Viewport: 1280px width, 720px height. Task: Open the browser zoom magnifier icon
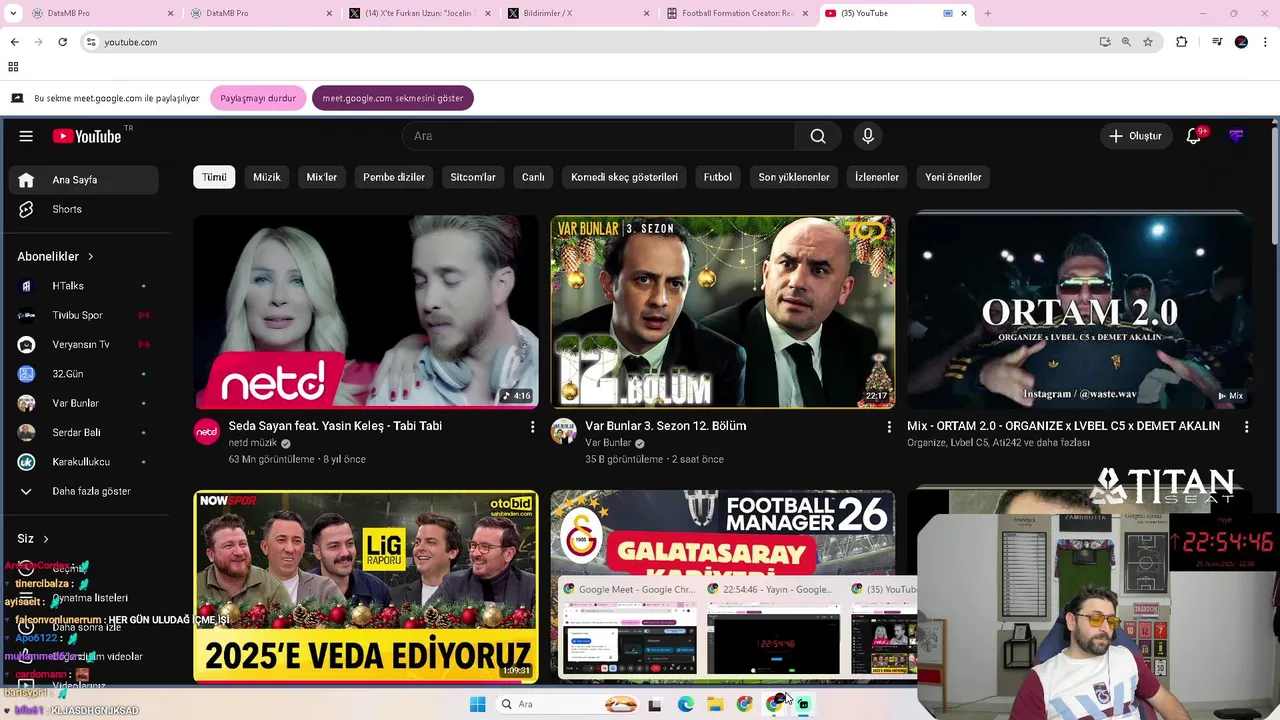[1126, 42]
